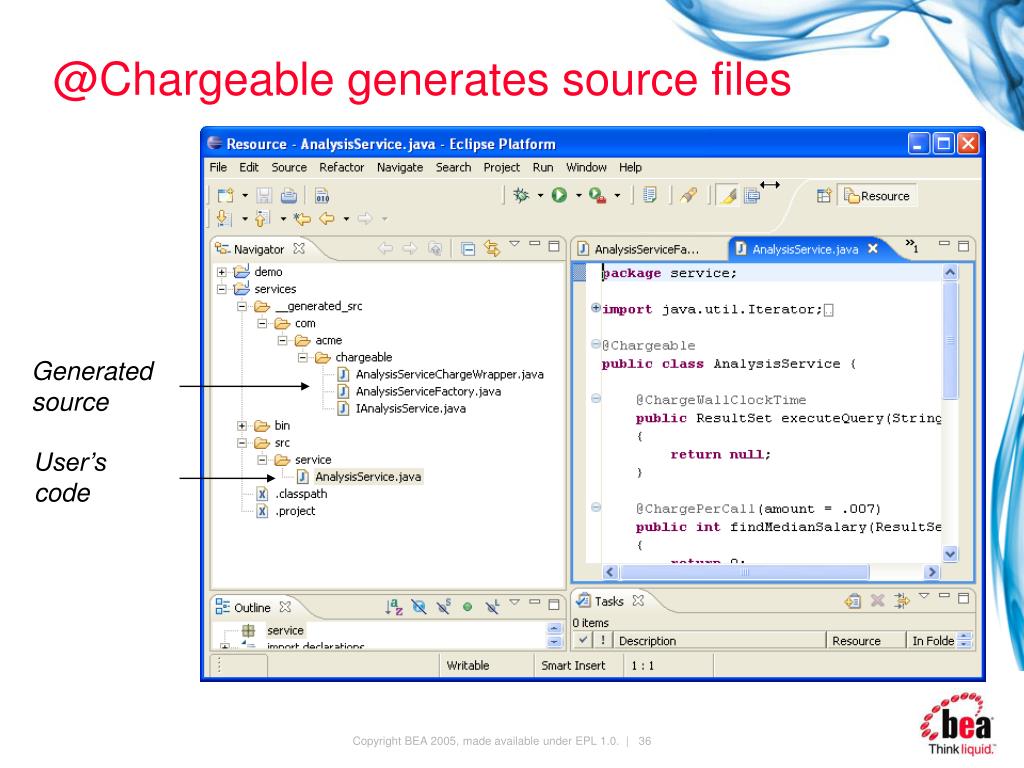This screenshot has width=1024, height=768.
Task: Click the Delete X icon in Tasks toolbar
Action: [x=877, y=600]
